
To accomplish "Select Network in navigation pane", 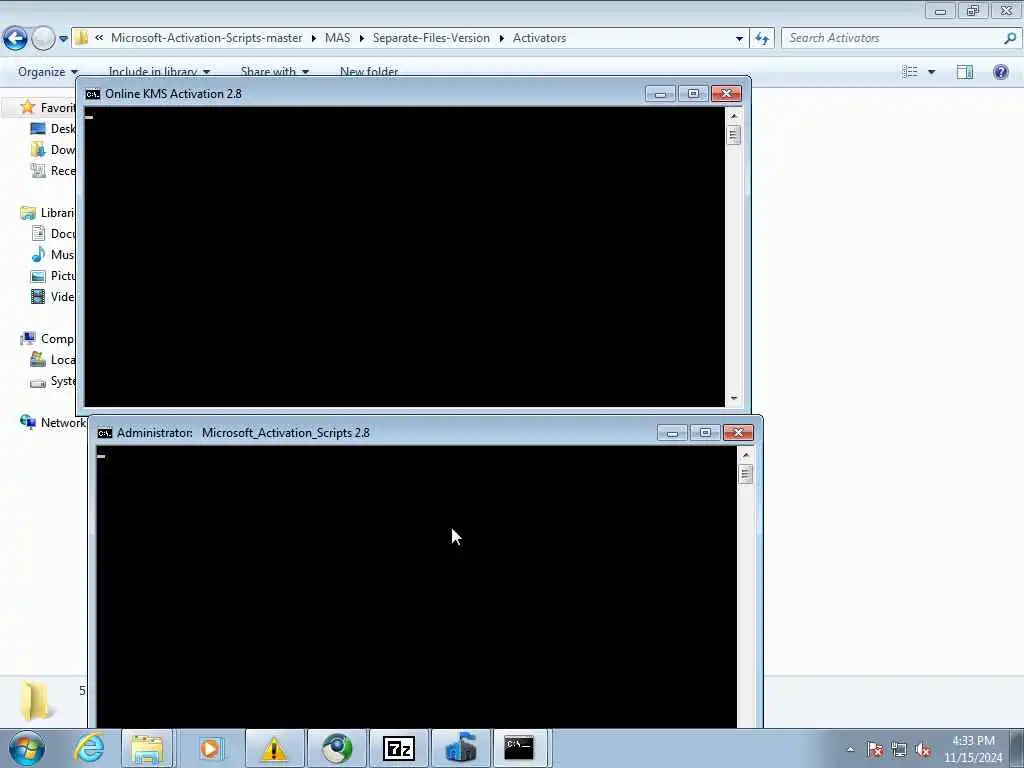I will coord(52,423).
